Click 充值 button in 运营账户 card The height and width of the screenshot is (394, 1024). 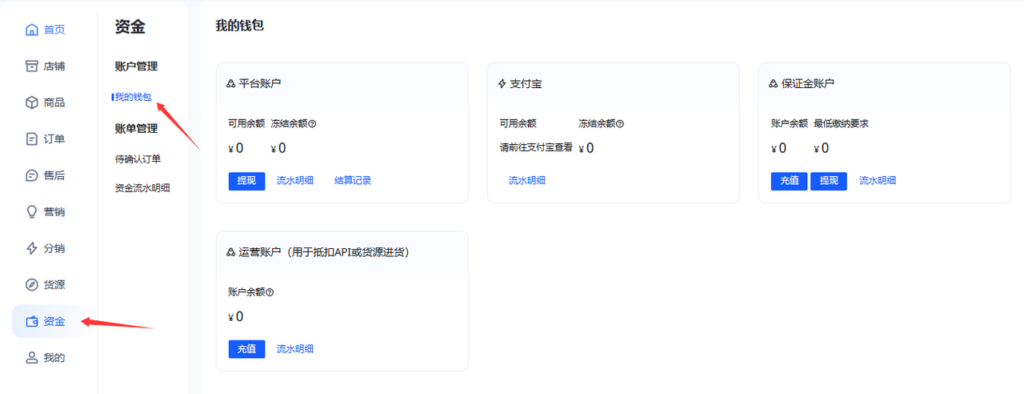tap(247, 350)
